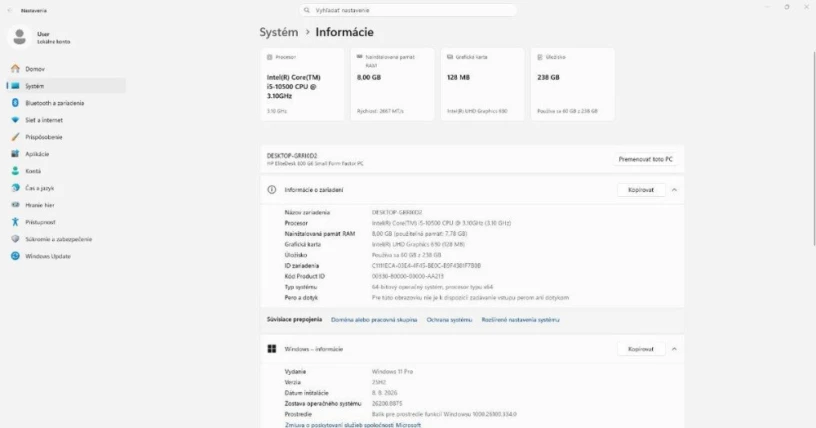The image size is (816, 428).
Task: Click the Kód Product ID value text
Action: tap(407, 276)
